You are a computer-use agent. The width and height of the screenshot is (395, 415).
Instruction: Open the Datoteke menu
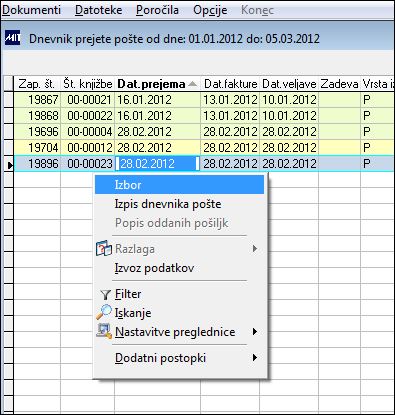pyautogui.click(x=99, y=10)
